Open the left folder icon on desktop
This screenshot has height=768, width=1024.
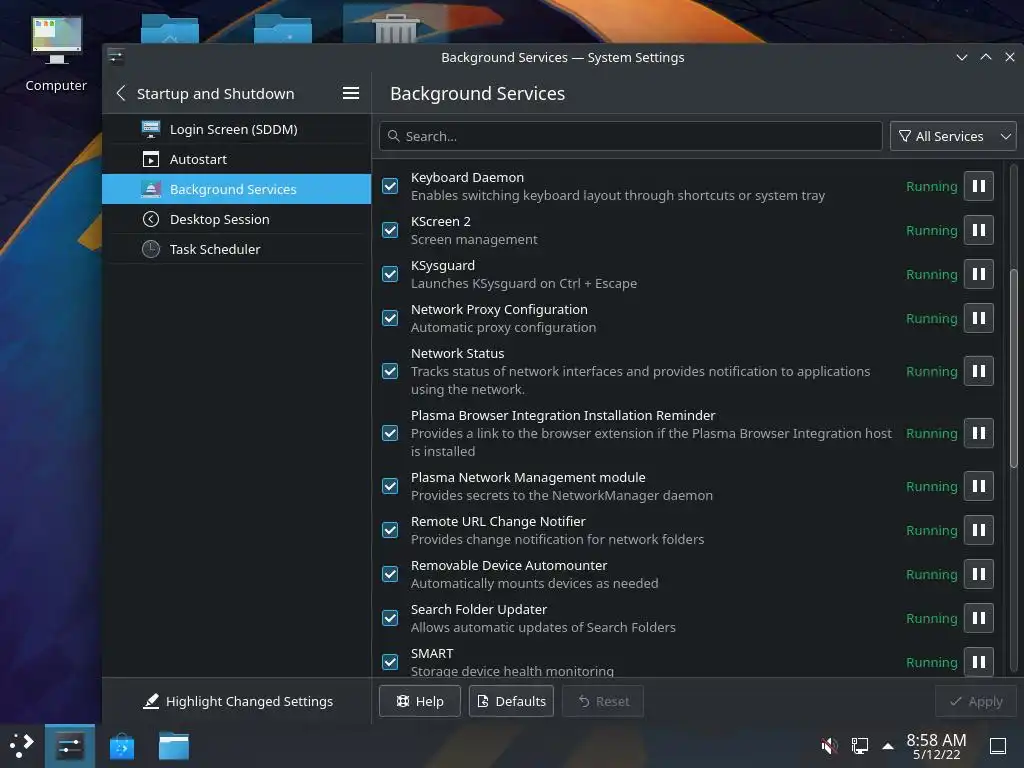coord(170,27)
